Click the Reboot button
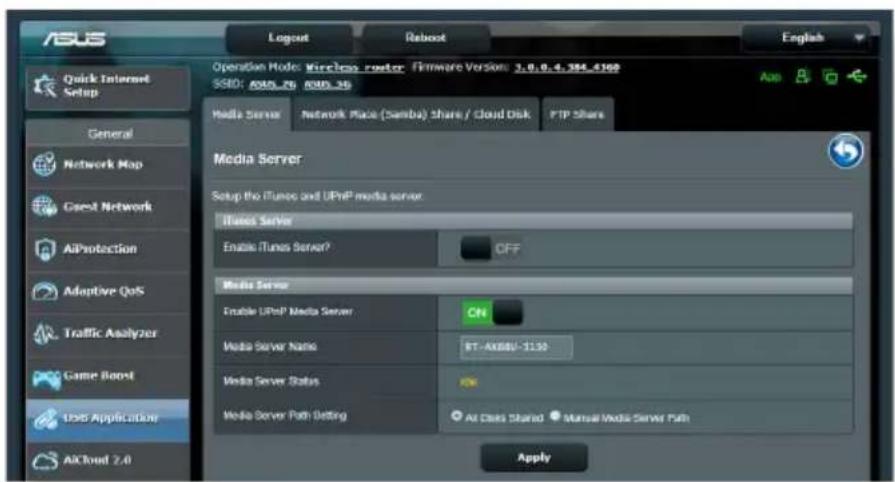The width and height of the screenshot is (895, 482). click(425, 38)
